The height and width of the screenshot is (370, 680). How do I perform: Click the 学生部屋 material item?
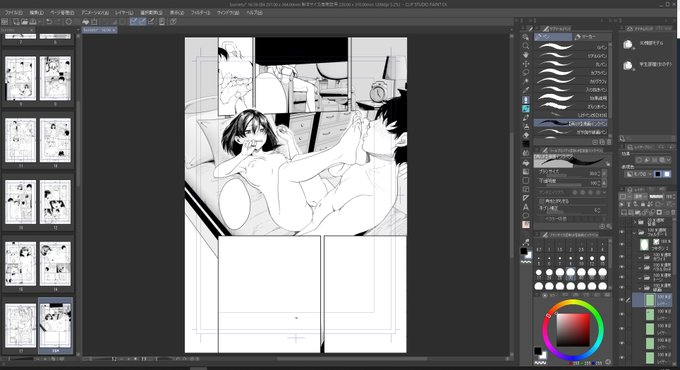tap(646, 65)
